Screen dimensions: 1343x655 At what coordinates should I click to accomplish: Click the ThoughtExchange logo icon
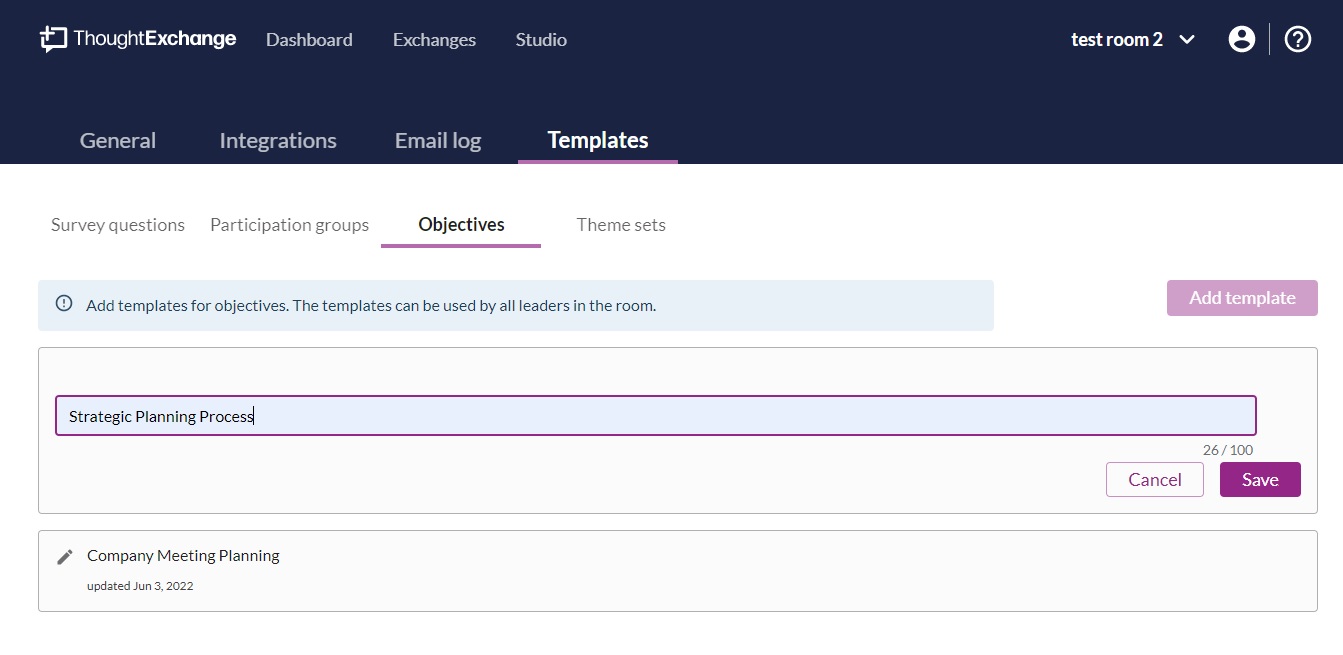point(53,39)
